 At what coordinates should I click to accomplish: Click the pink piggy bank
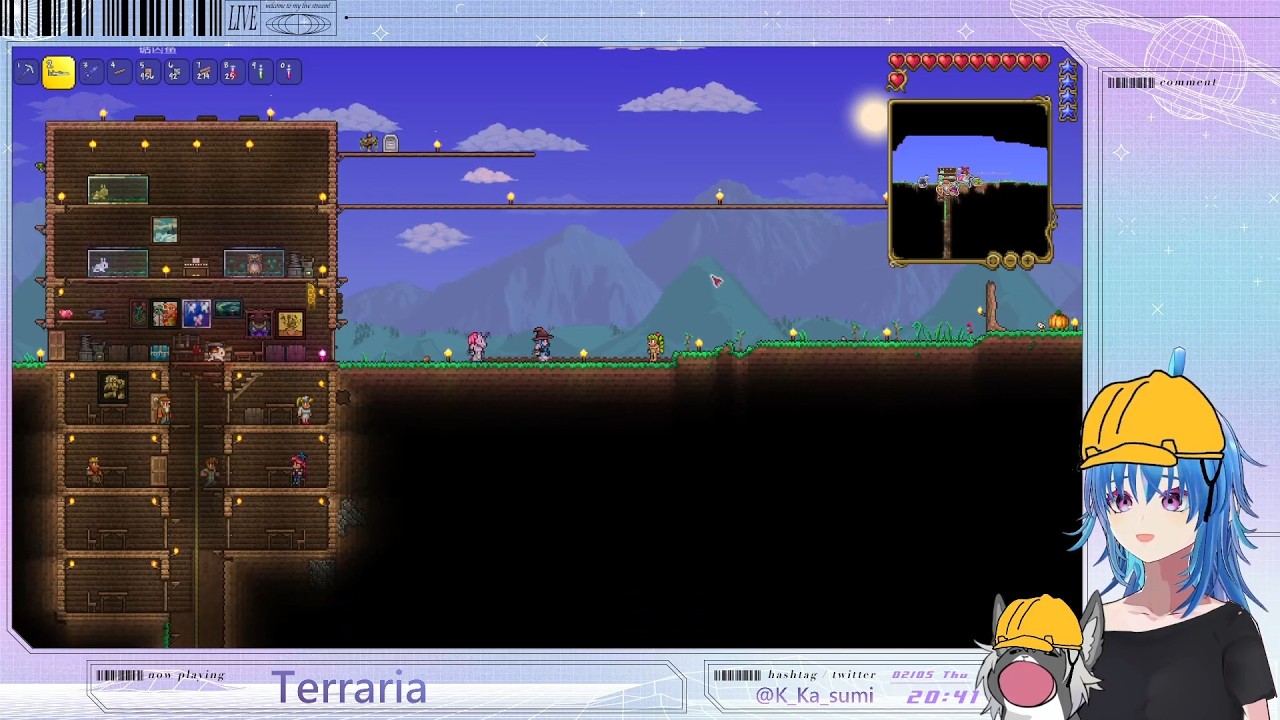click(66, 314)
